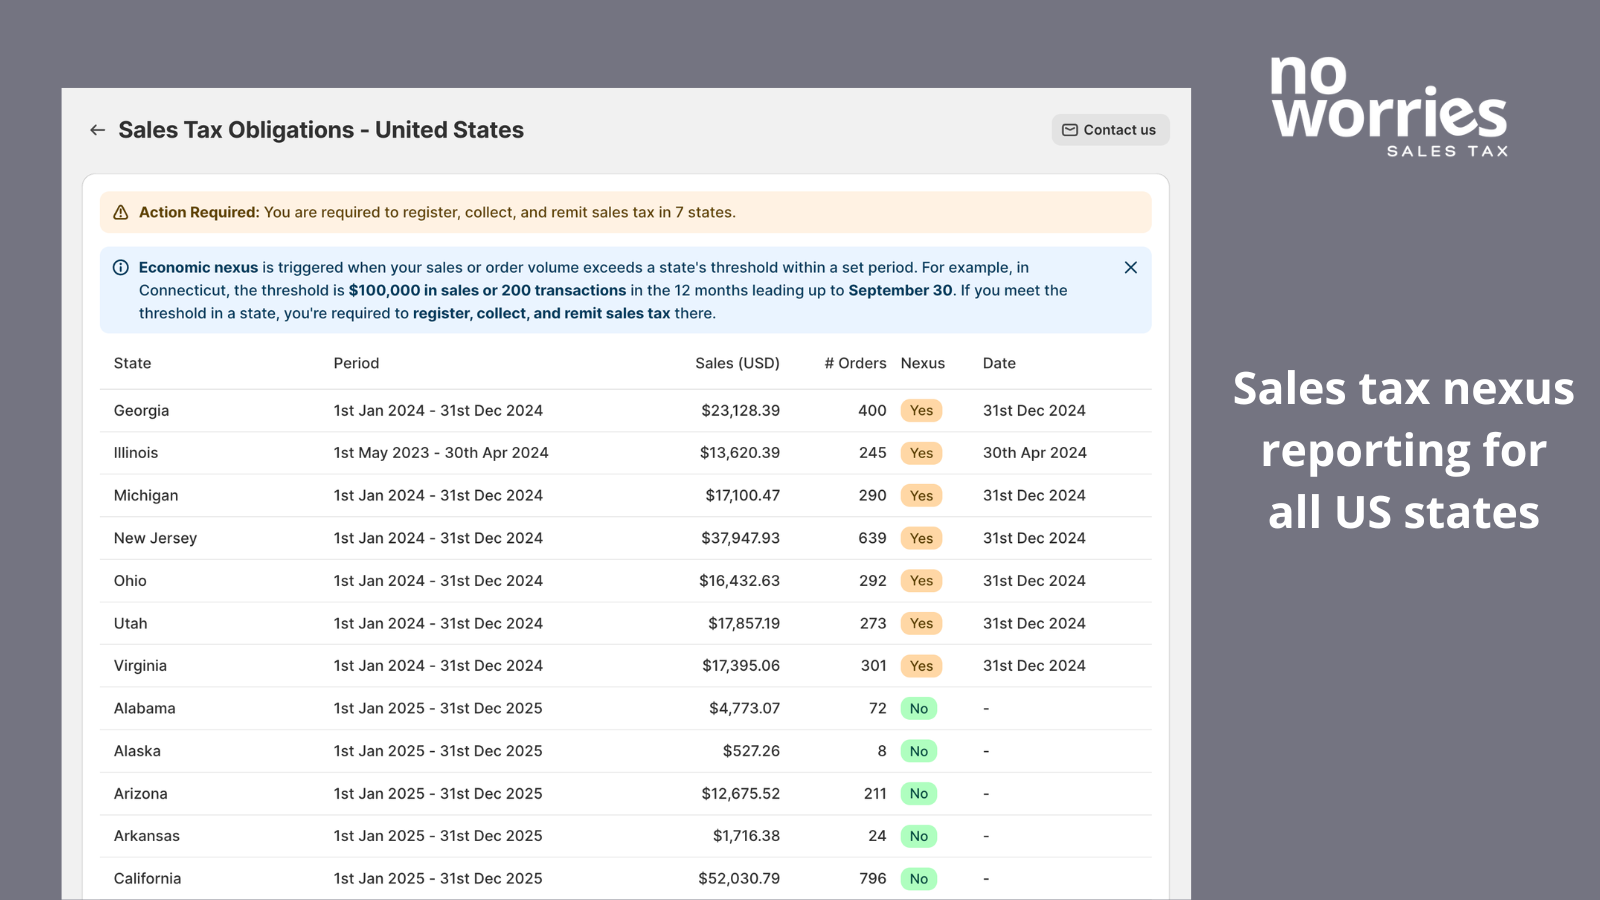The width and height of the screenshot is (1600, 900).
Task: Click the No nexus badge for California
Action: click(x=919, y=879)
